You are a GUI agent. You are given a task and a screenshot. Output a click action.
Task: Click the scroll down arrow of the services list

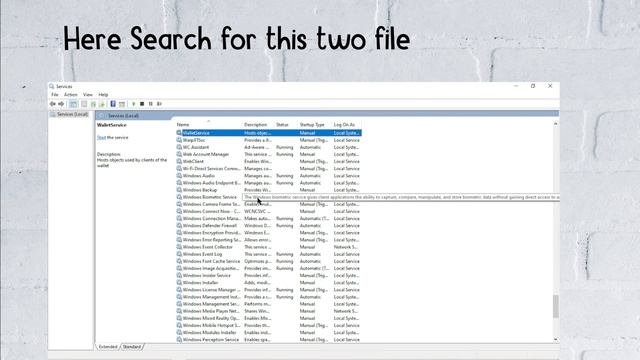tap(556, 339)
